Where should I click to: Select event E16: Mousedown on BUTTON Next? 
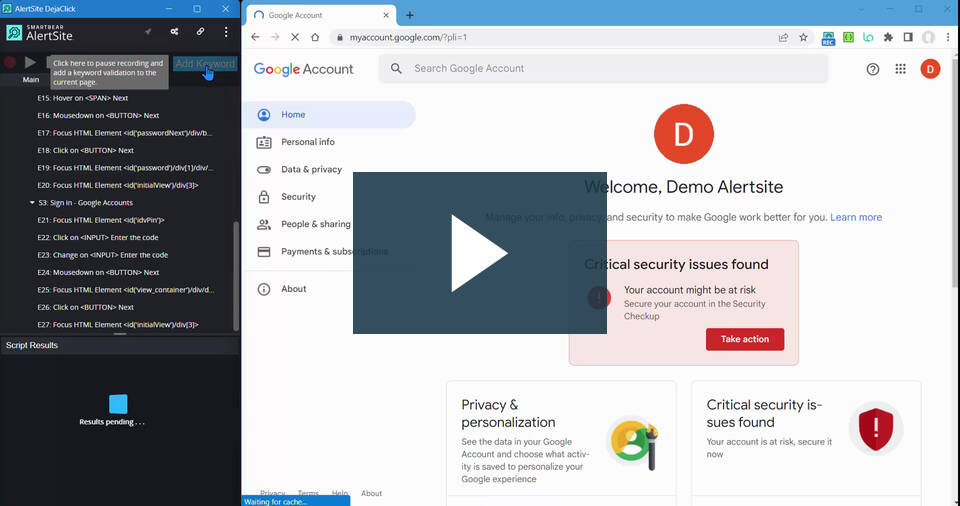pos(98,115)
